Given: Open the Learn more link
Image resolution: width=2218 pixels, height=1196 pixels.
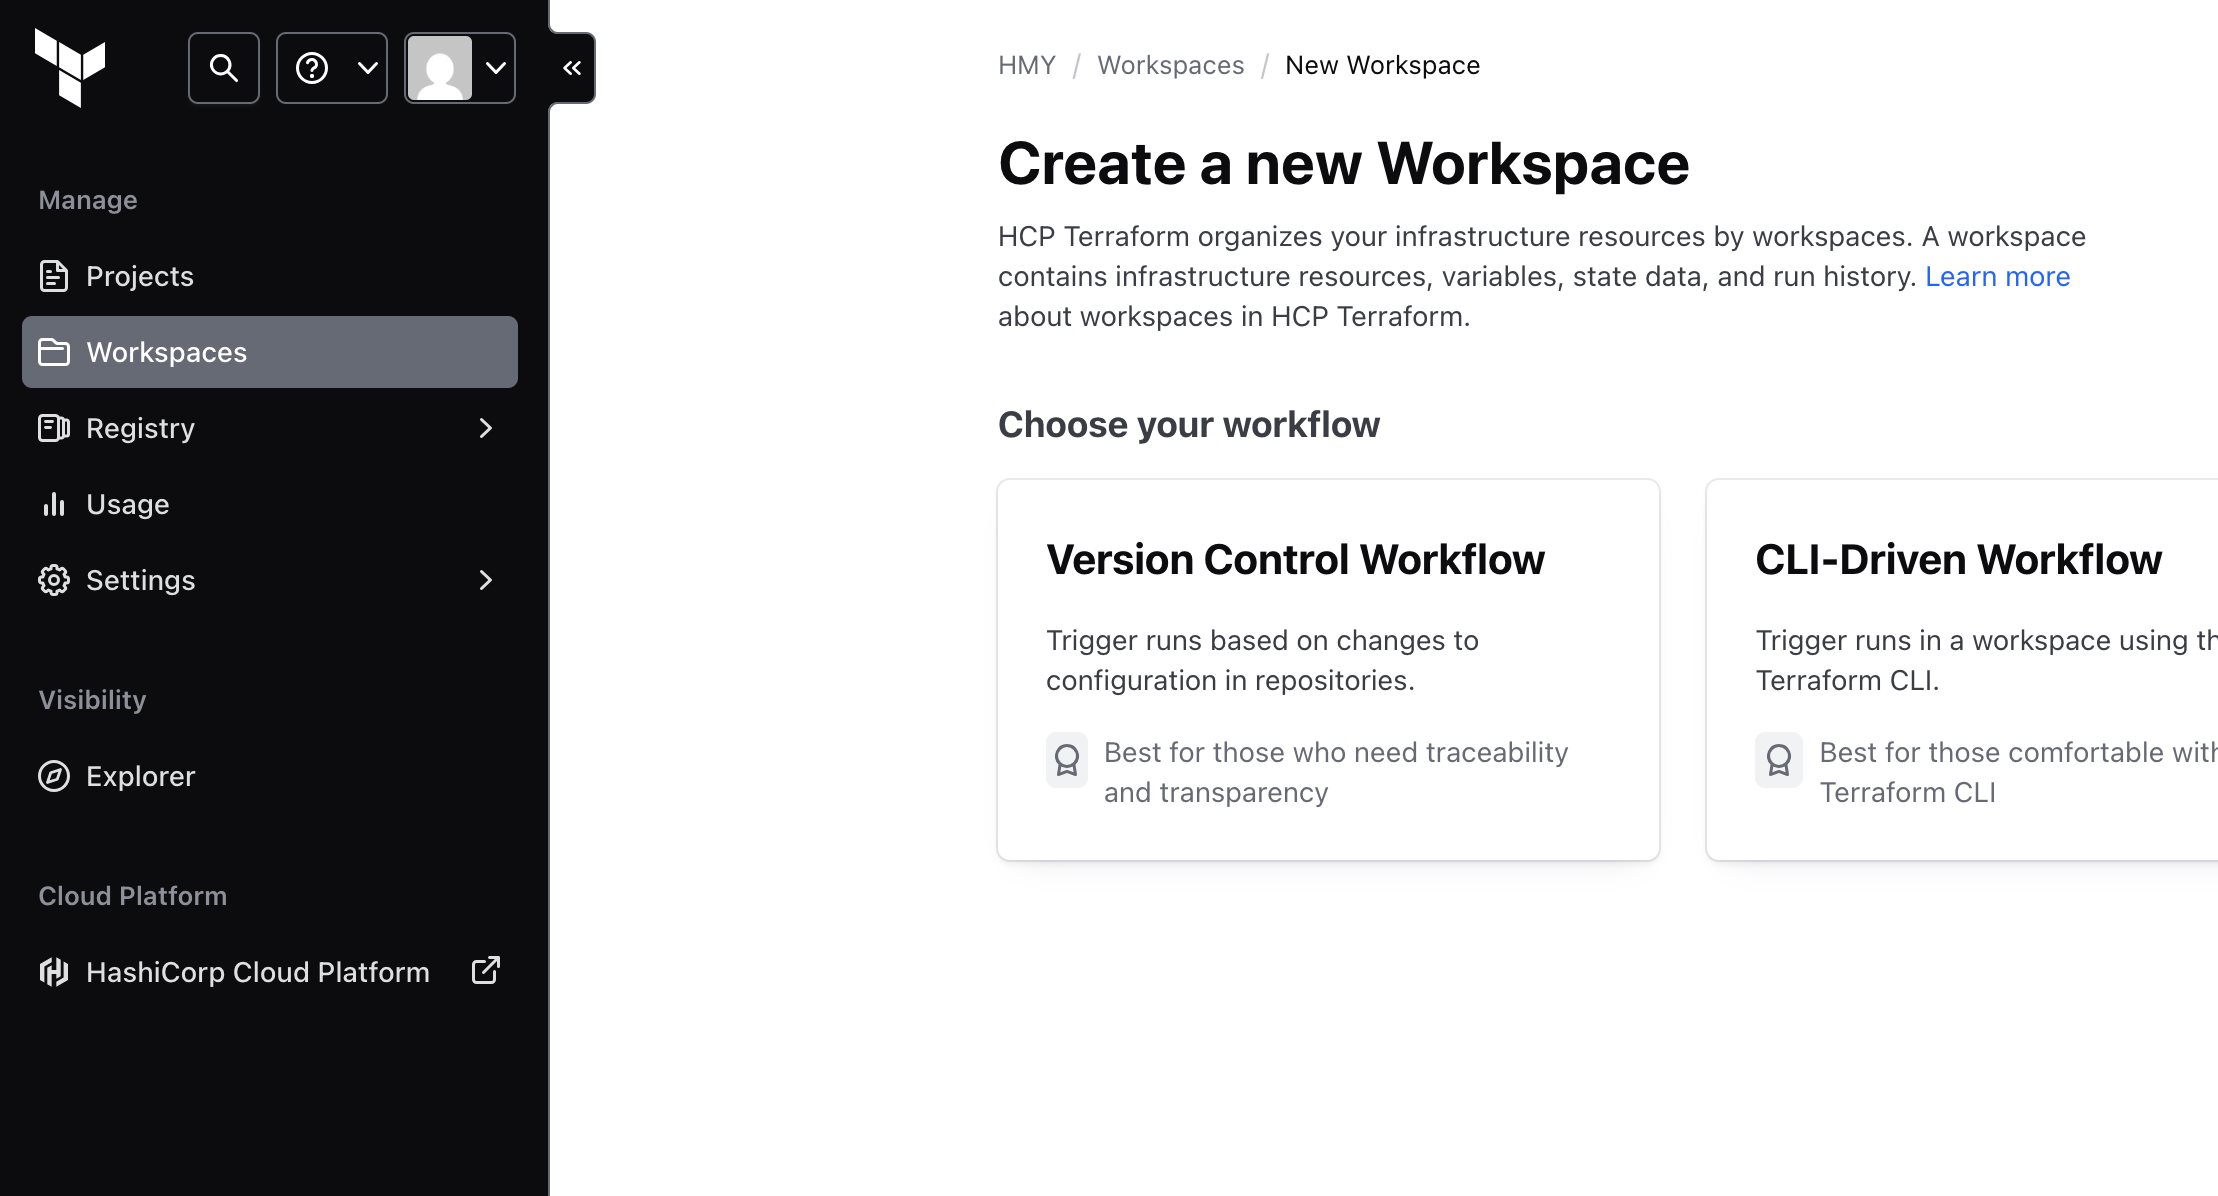Looking at the screenshot, I should 1998,276.
